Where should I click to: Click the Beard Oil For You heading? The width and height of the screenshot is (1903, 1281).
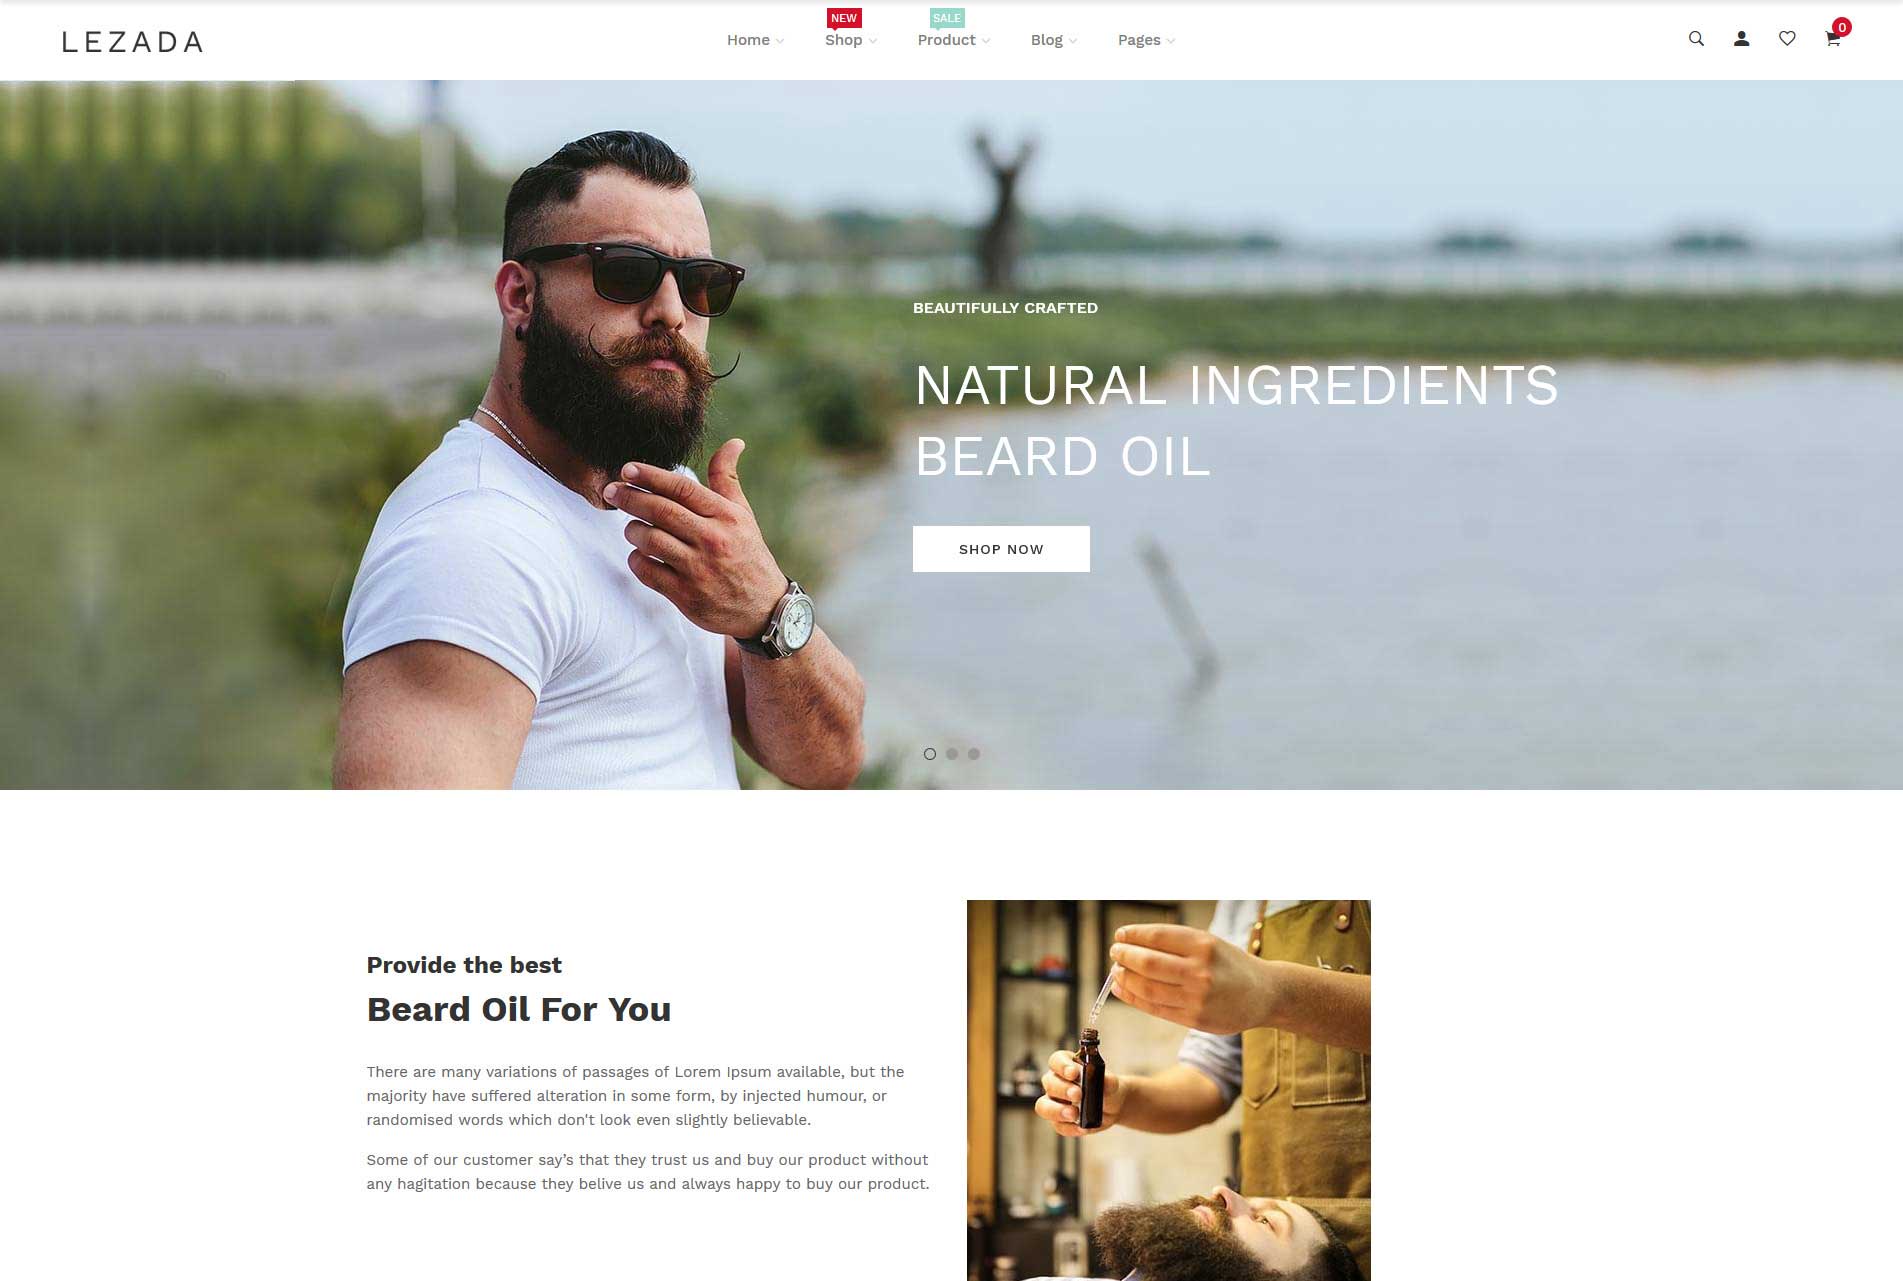click(519, 1009)
